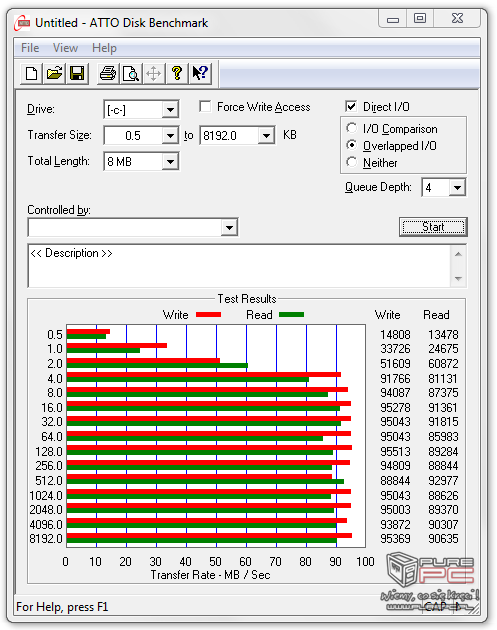Activate context help arrow-question icon
The width and height of the screenshot is (497, 630).
[x=200, y=74]
